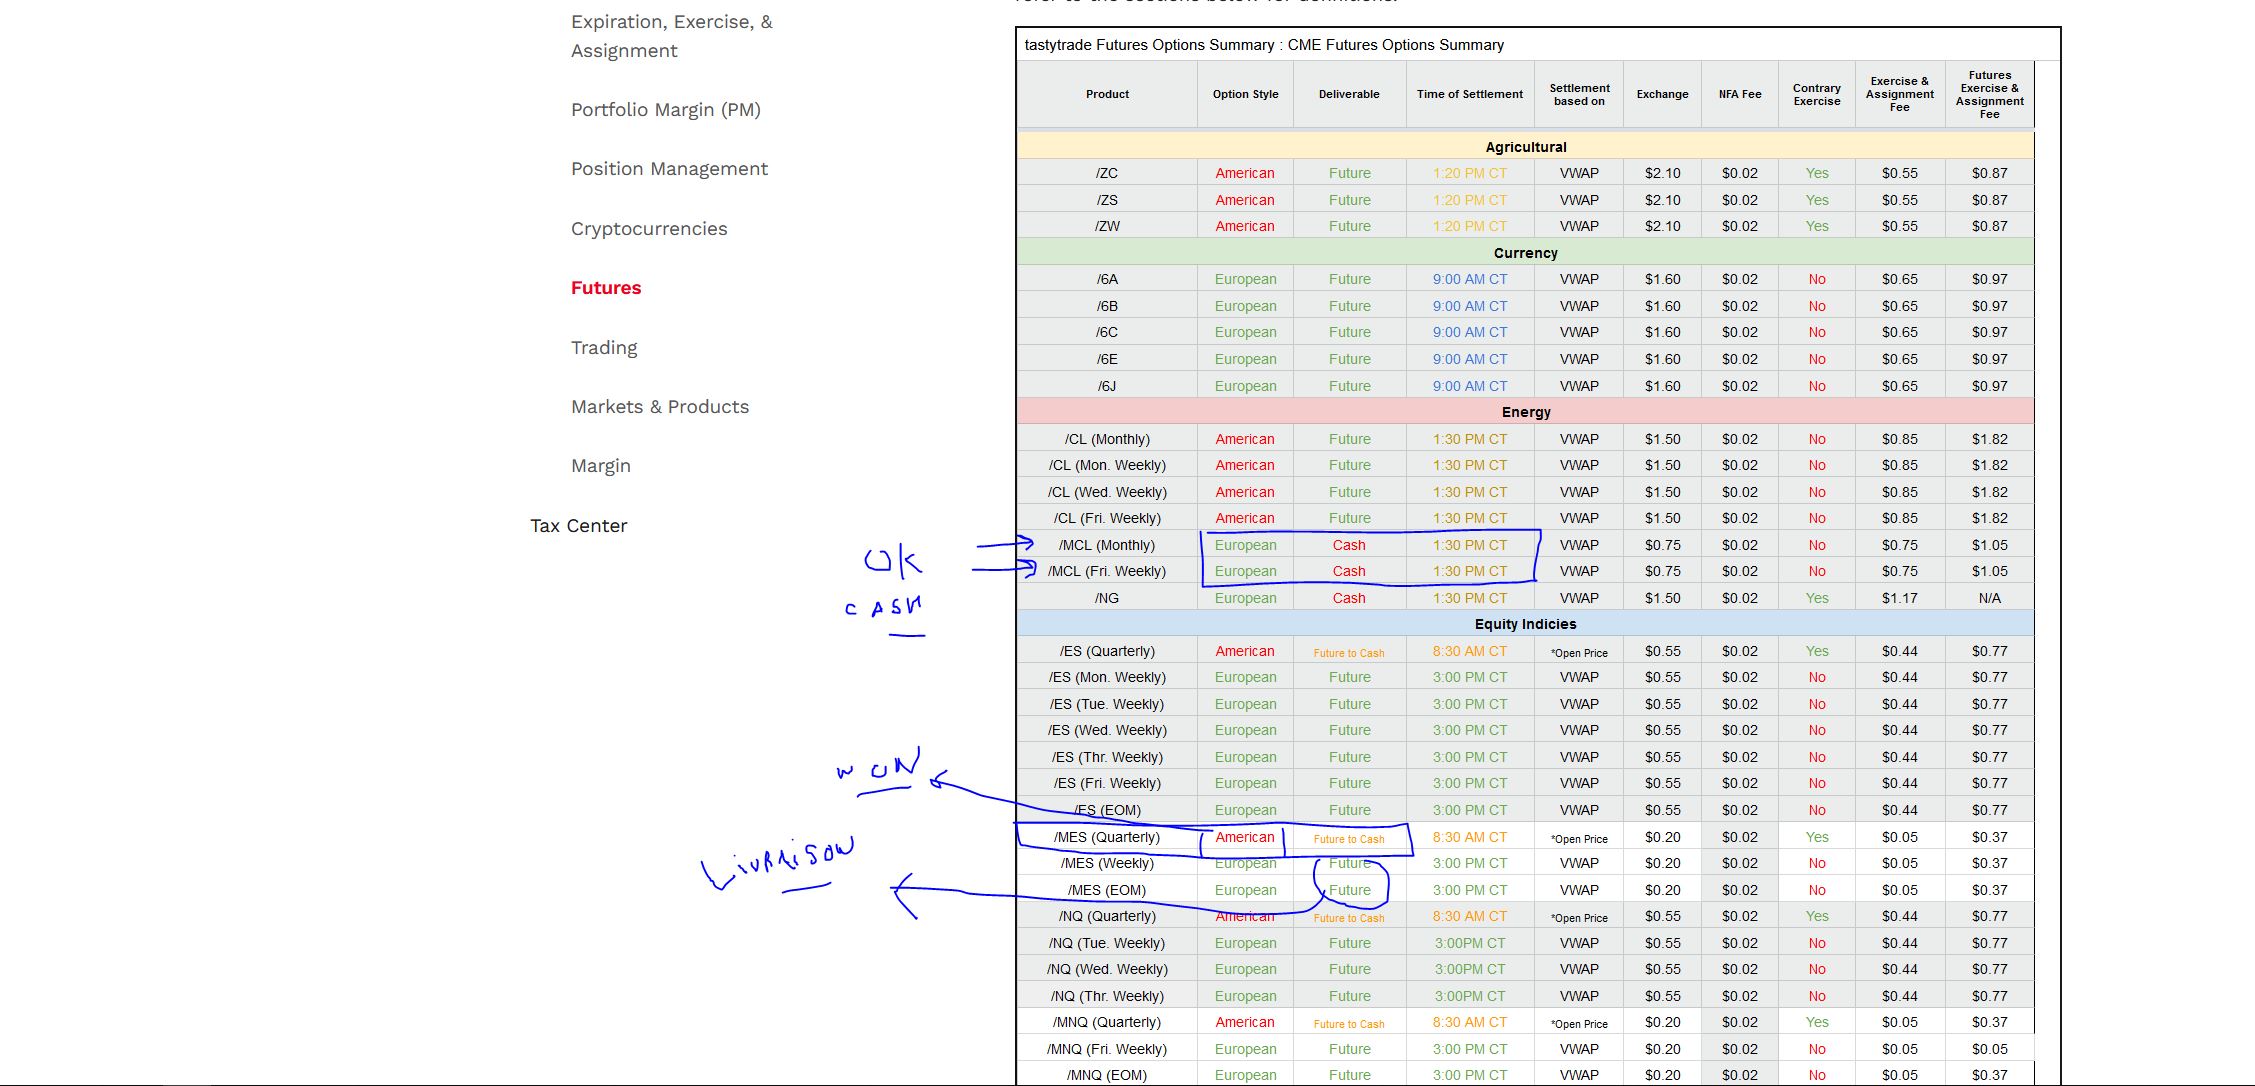Select the Energy section header row
The height and width of the screenshot is (1086, 2255).
click(1525, 412)
